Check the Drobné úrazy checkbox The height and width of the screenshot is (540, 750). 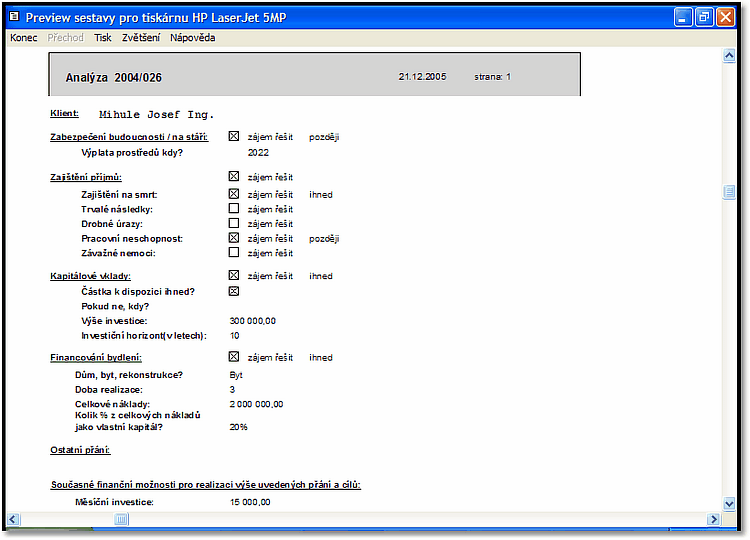pyautogui.click(x=234, y=224)
